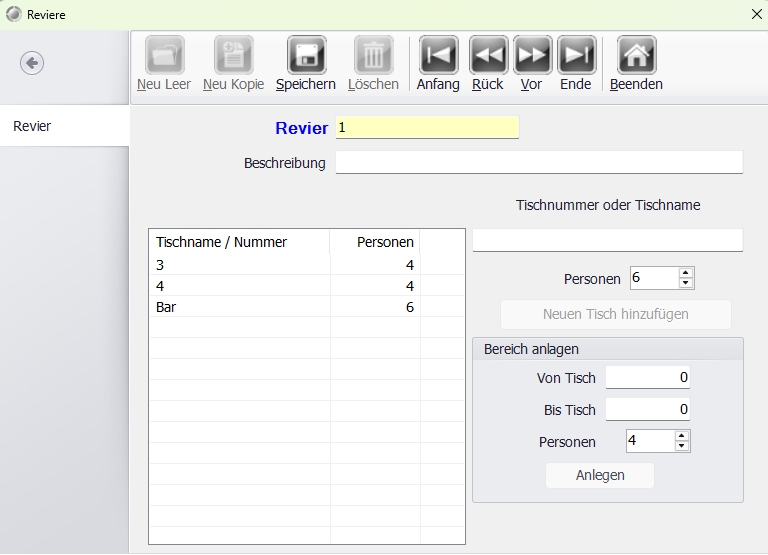Open the Revier sidebar tab
The image size is (768, 555).
tap(65, 126)
